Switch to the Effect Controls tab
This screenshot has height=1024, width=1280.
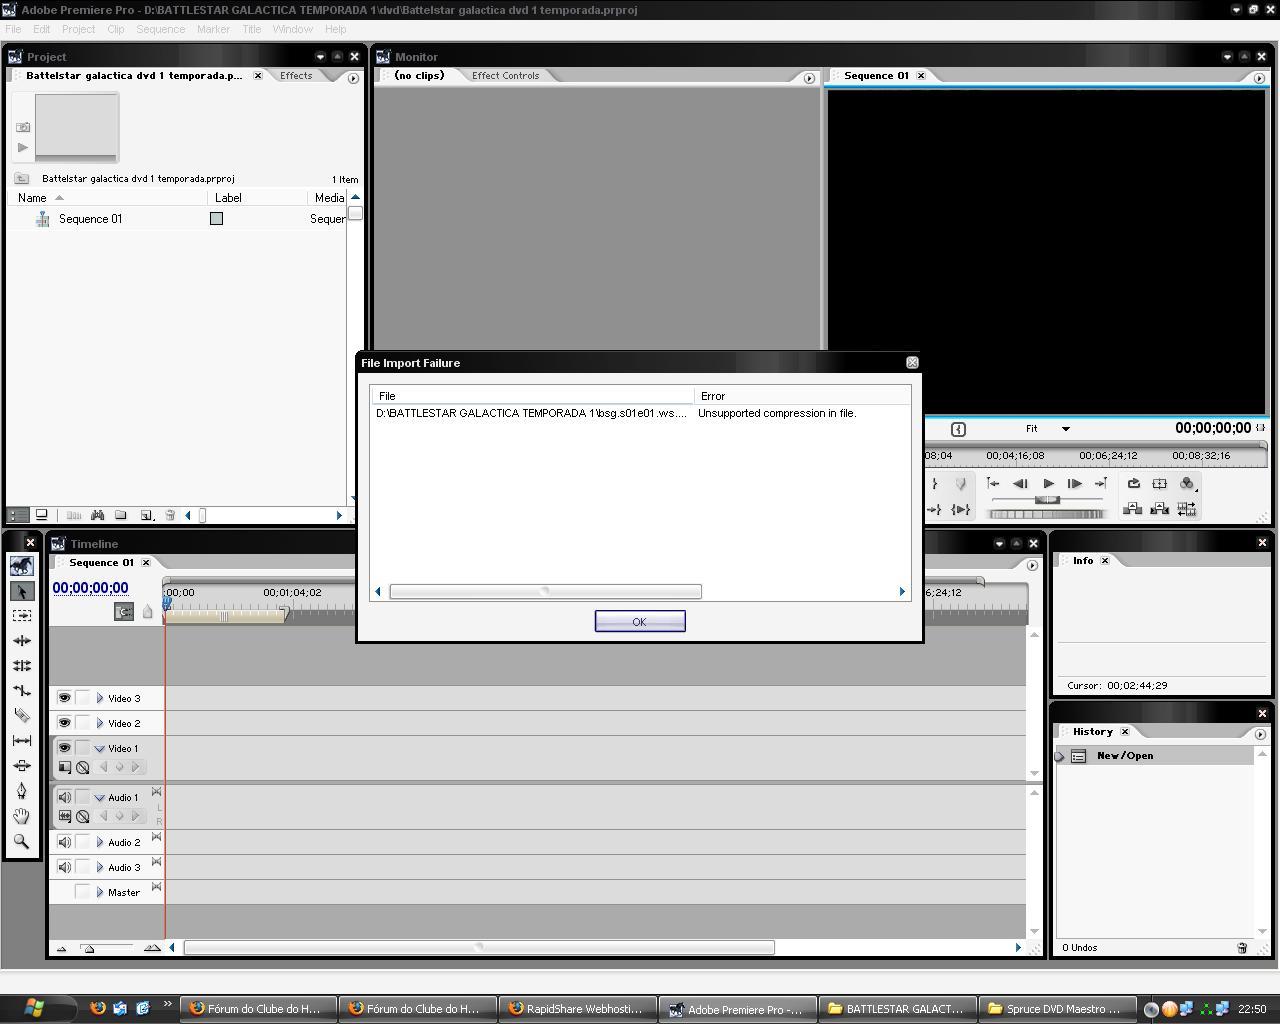pyautogui.click(x=505, y=75)
